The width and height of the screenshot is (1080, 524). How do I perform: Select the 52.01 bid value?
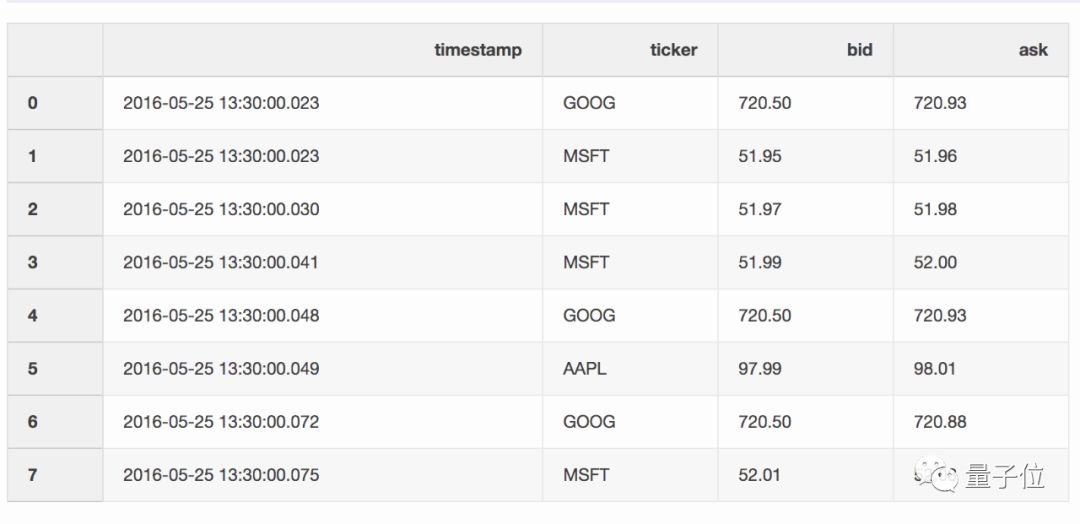tap(760, 475)
